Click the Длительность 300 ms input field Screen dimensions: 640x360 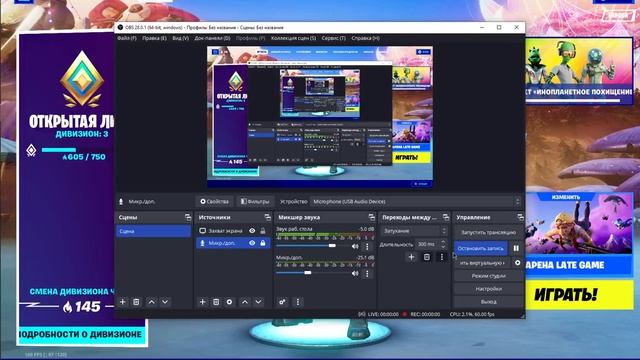tap(427, 244)
